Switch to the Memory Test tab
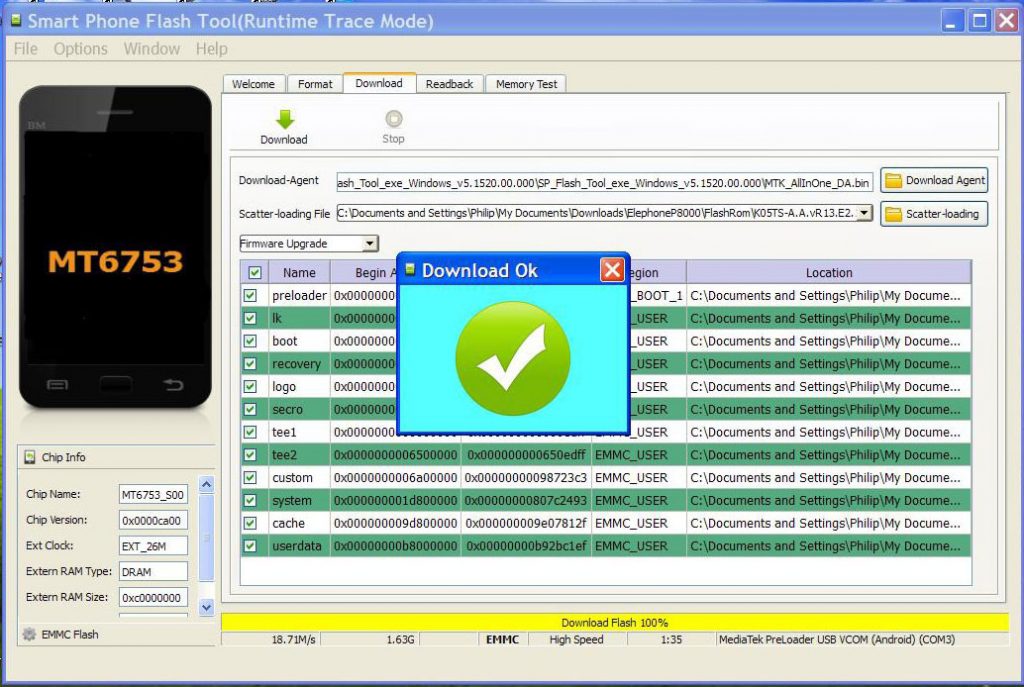 tap(526, 84)
